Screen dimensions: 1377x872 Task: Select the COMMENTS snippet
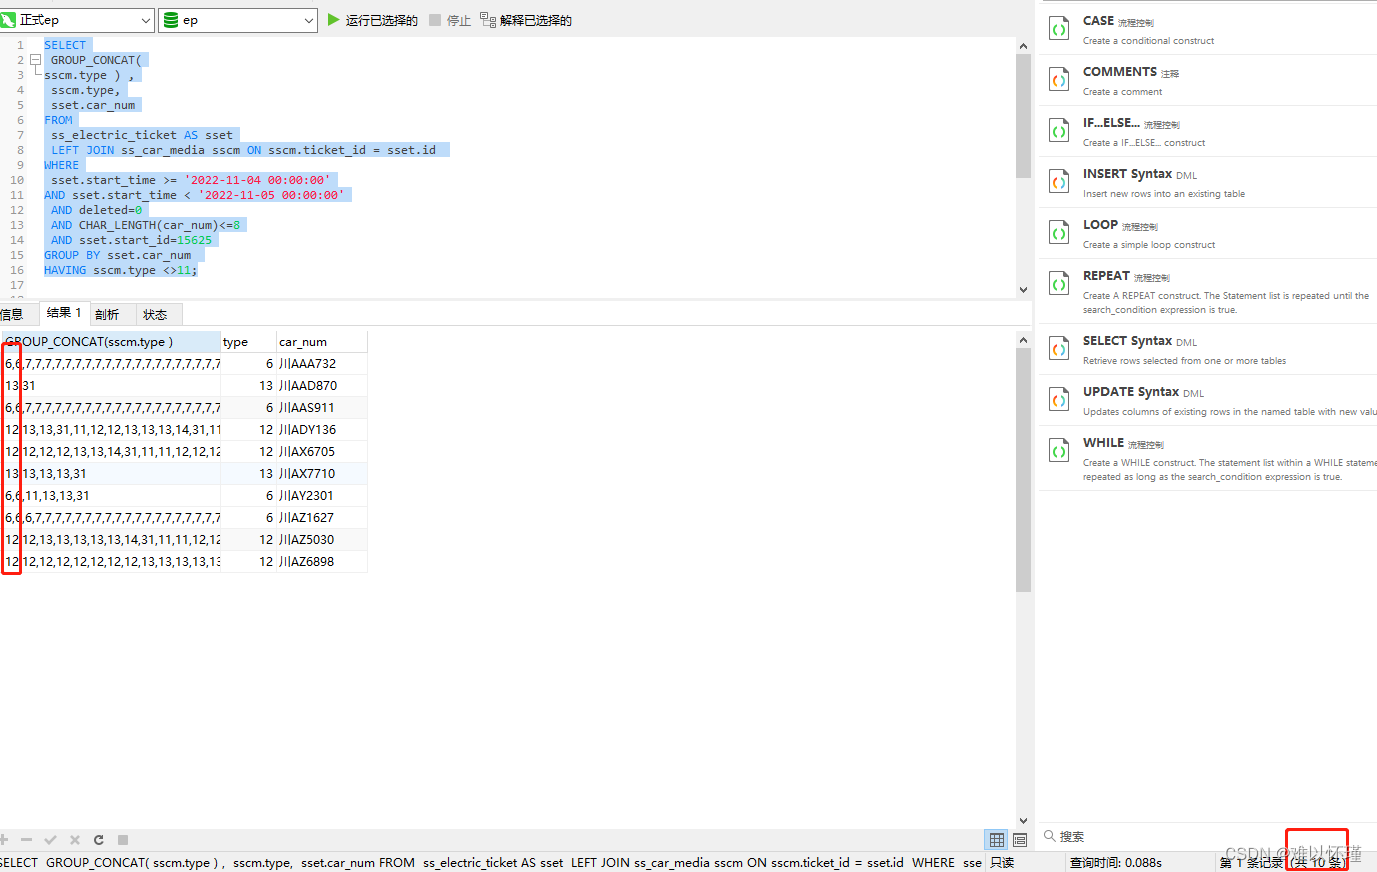[x=1208, y=81]
